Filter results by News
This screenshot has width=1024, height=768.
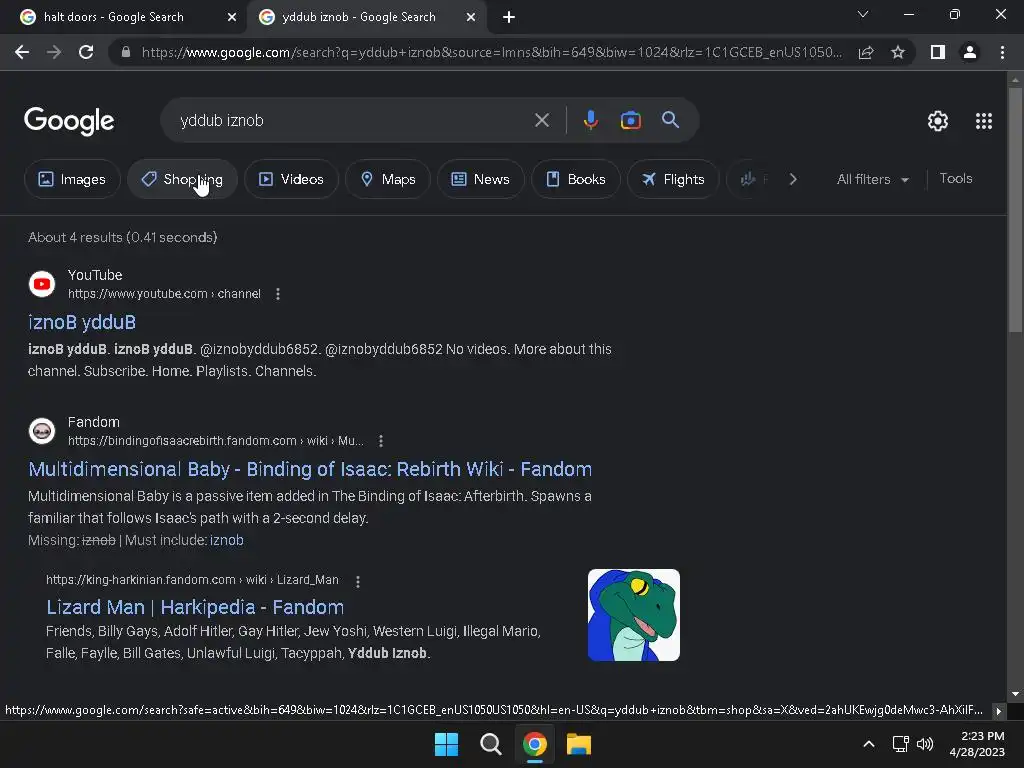tap(481, 179)
